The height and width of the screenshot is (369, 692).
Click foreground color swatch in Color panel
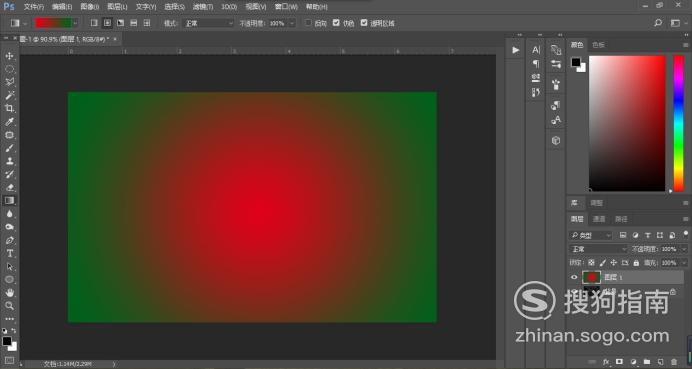(576, 62)
